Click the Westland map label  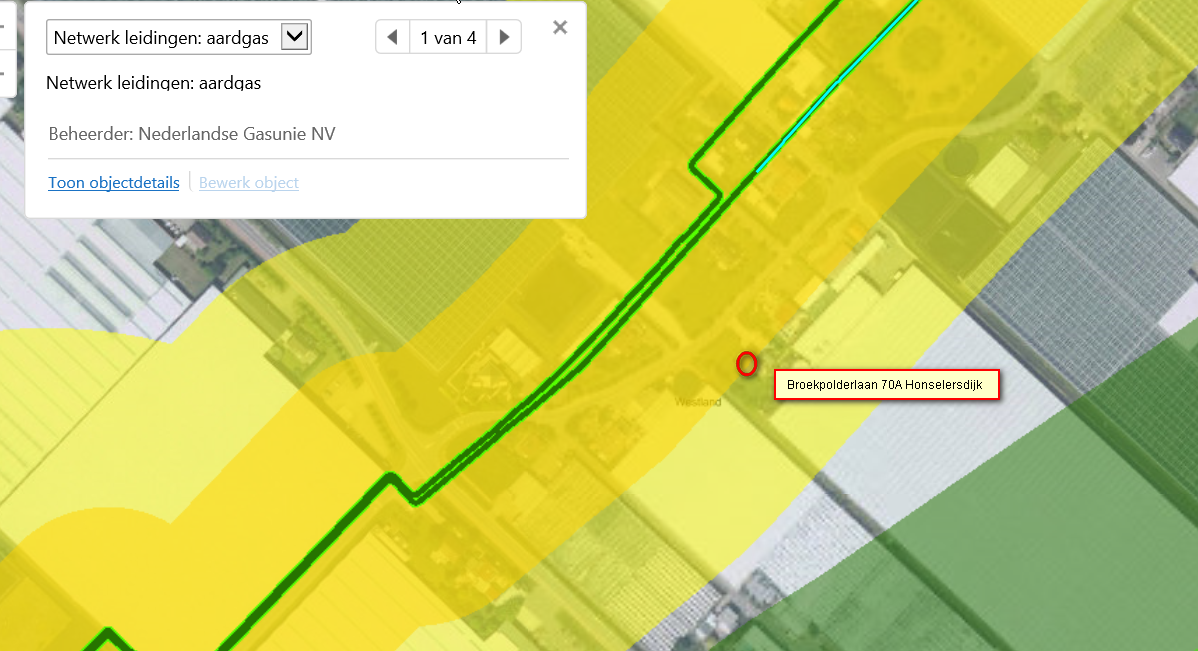[698, 402]
